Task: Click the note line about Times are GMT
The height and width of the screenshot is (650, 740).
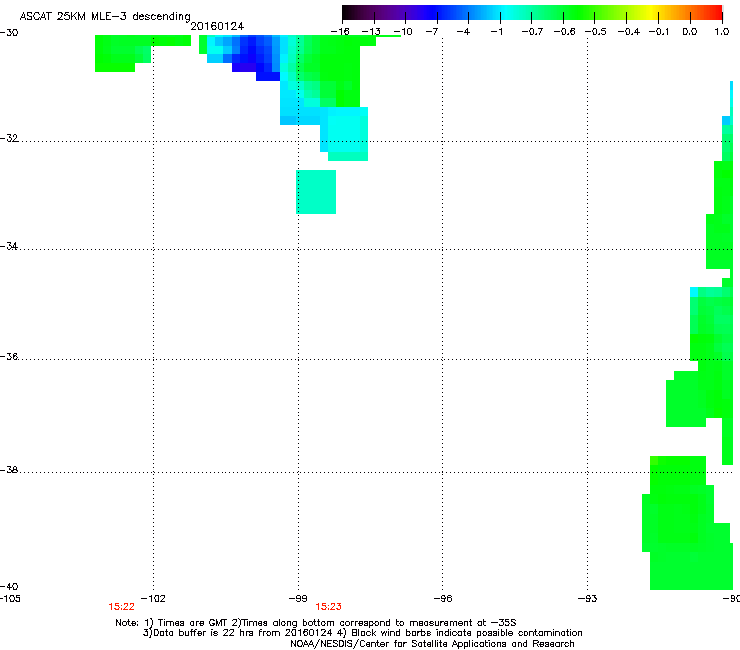Action: point(316,623)
